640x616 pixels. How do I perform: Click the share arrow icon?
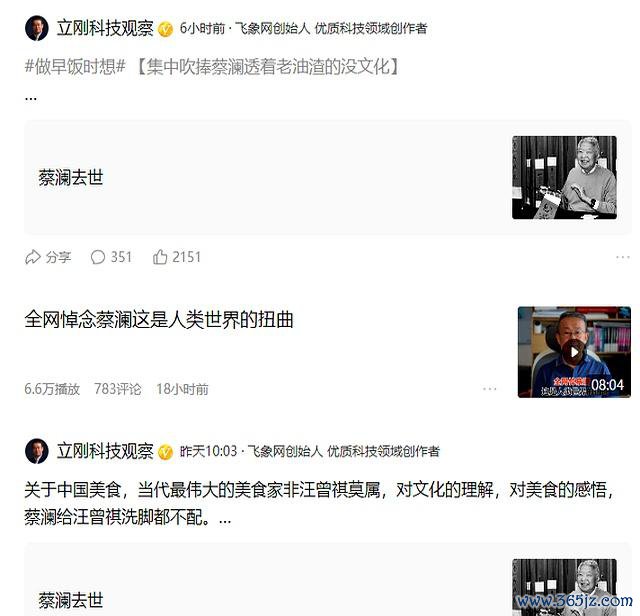33,257
